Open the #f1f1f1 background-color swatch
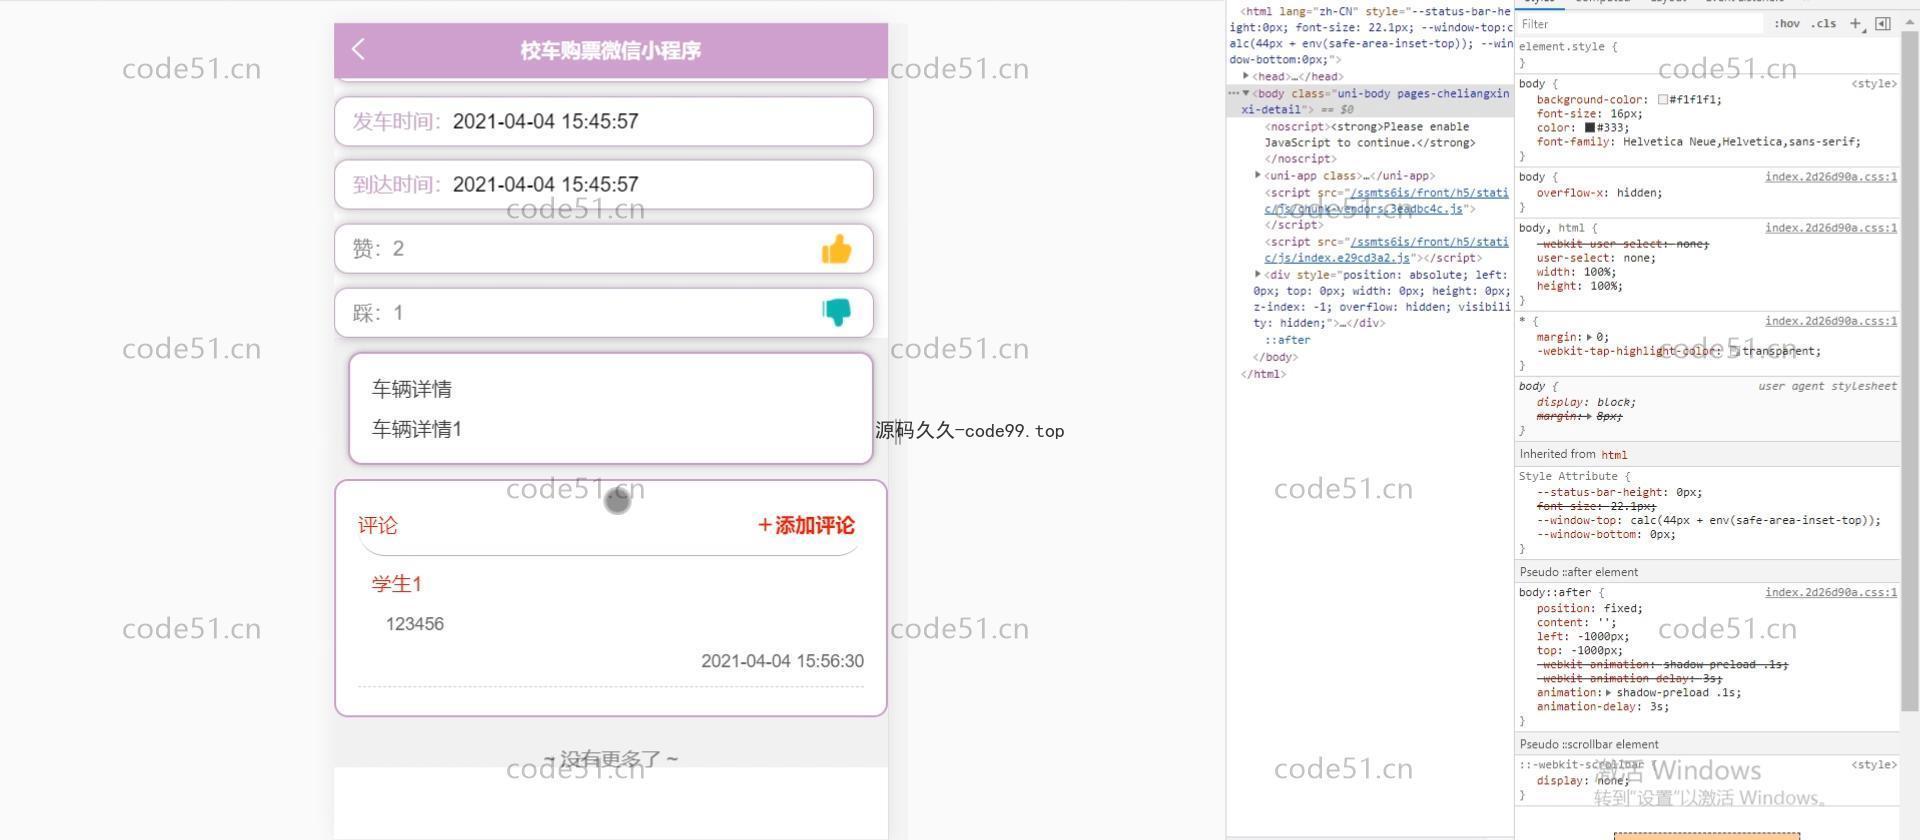 1662,100
